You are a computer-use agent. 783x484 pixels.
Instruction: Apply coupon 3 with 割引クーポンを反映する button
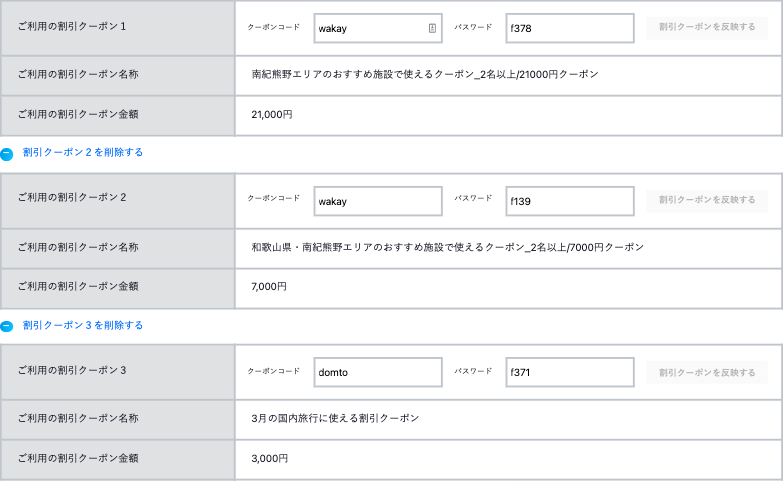(x=707, y=373)
